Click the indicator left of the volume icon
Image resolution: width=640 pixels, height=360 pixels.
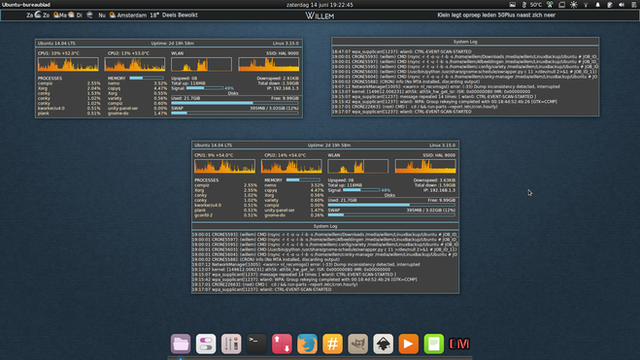[x=609, y=5]
